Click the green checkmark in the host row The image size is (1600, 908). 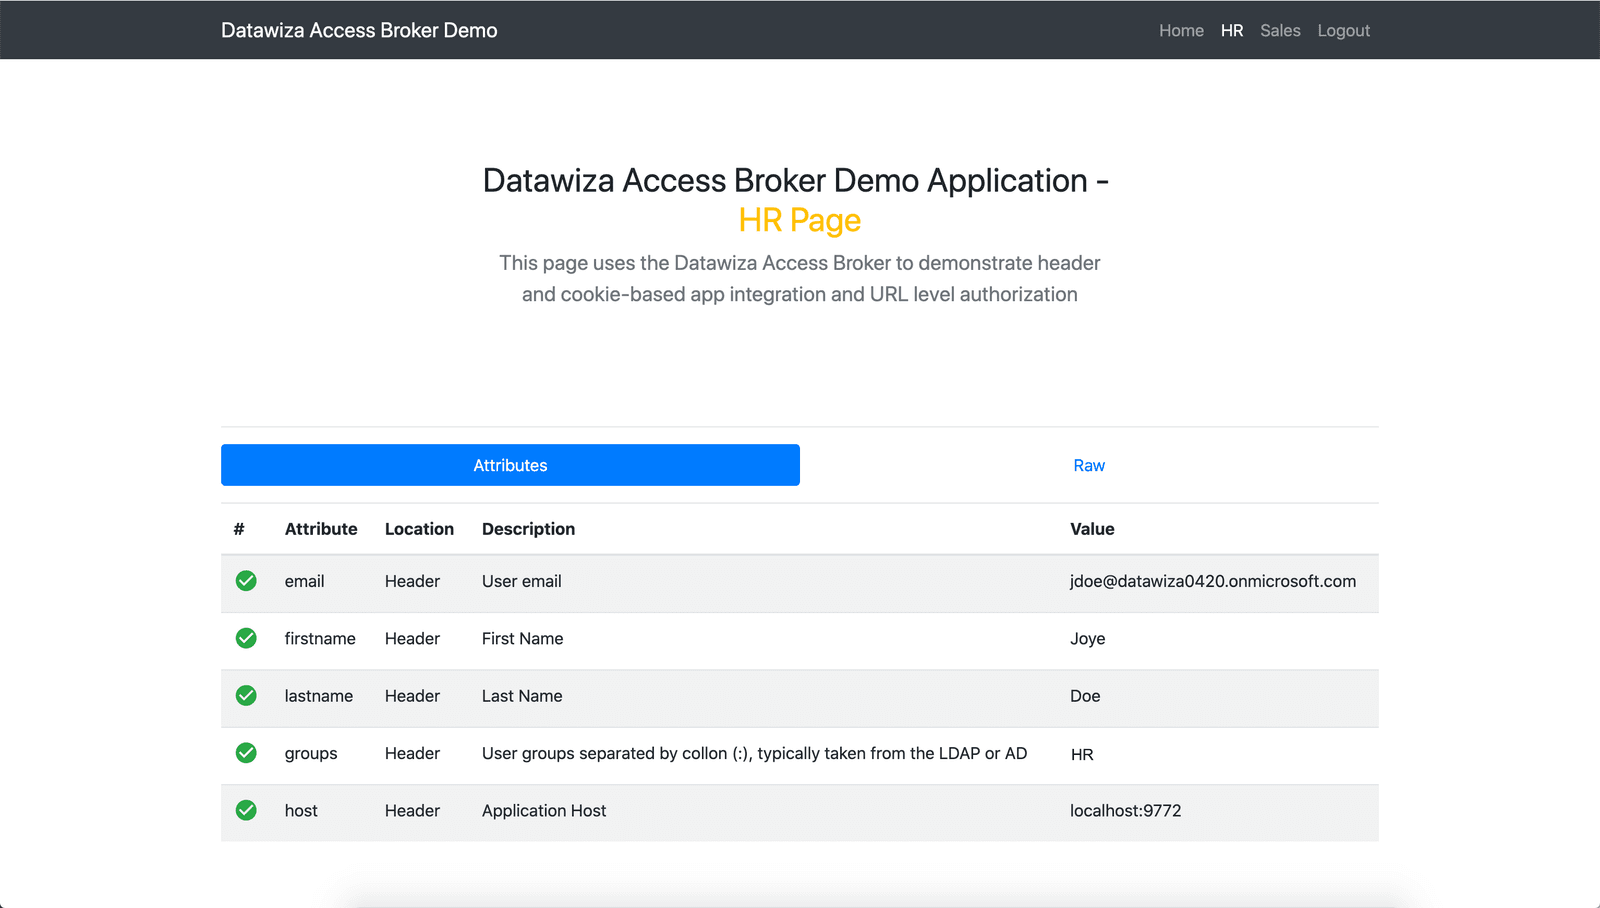246,810
